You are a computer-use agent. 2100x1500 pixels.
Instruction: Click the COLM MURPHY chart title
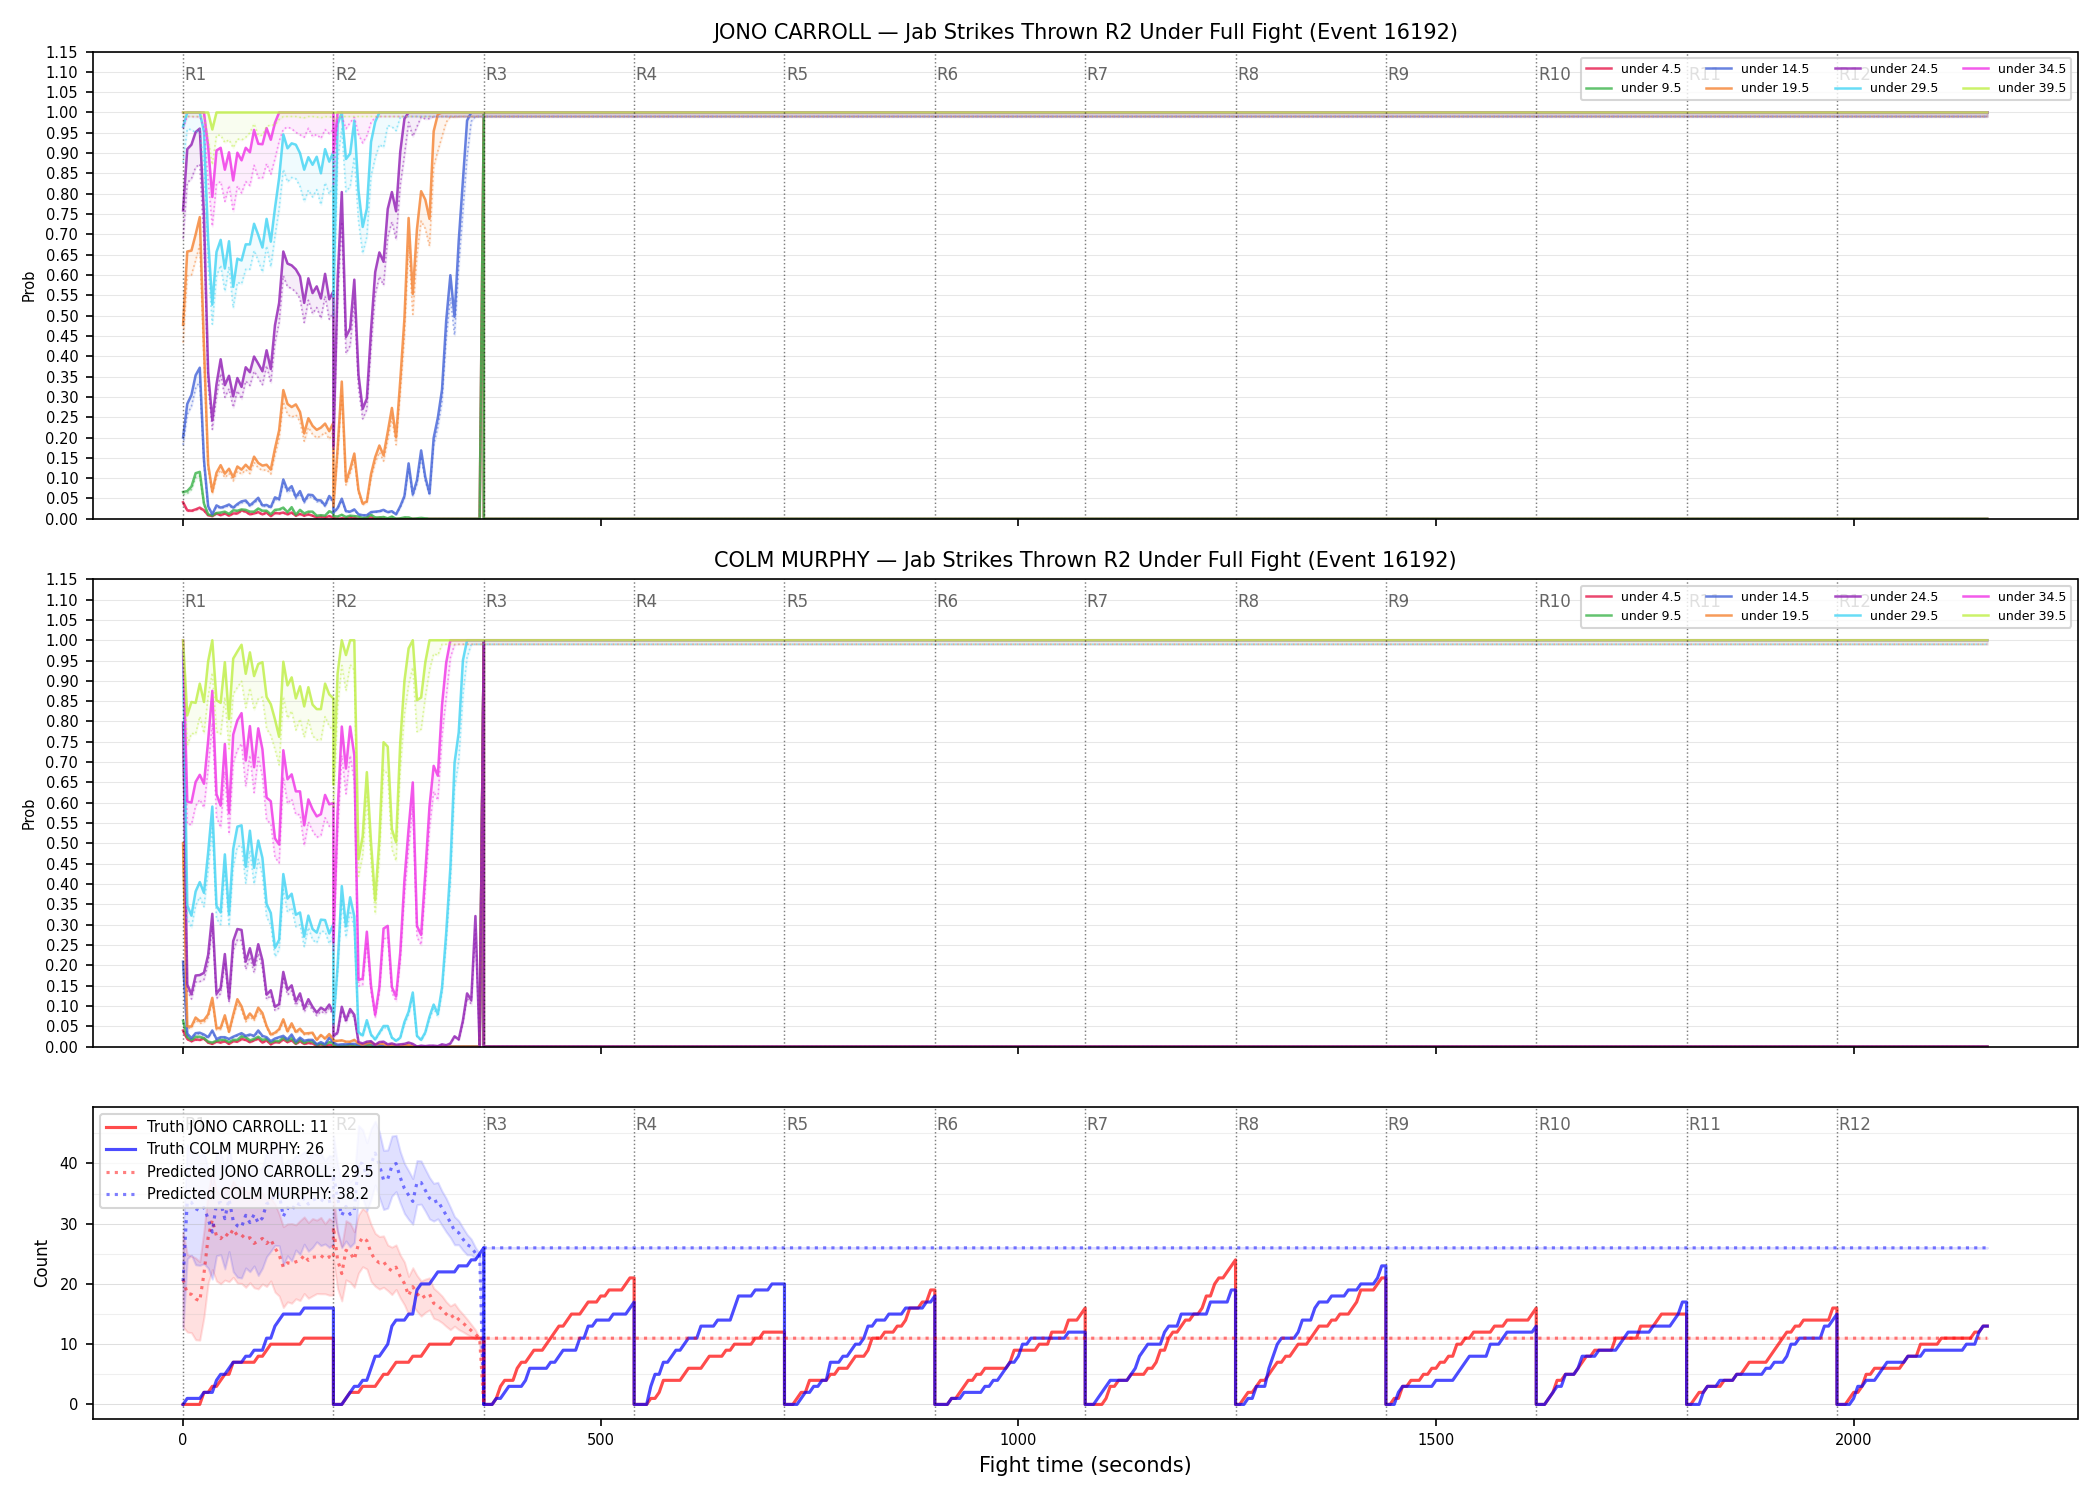click(x=1085, y=560)
